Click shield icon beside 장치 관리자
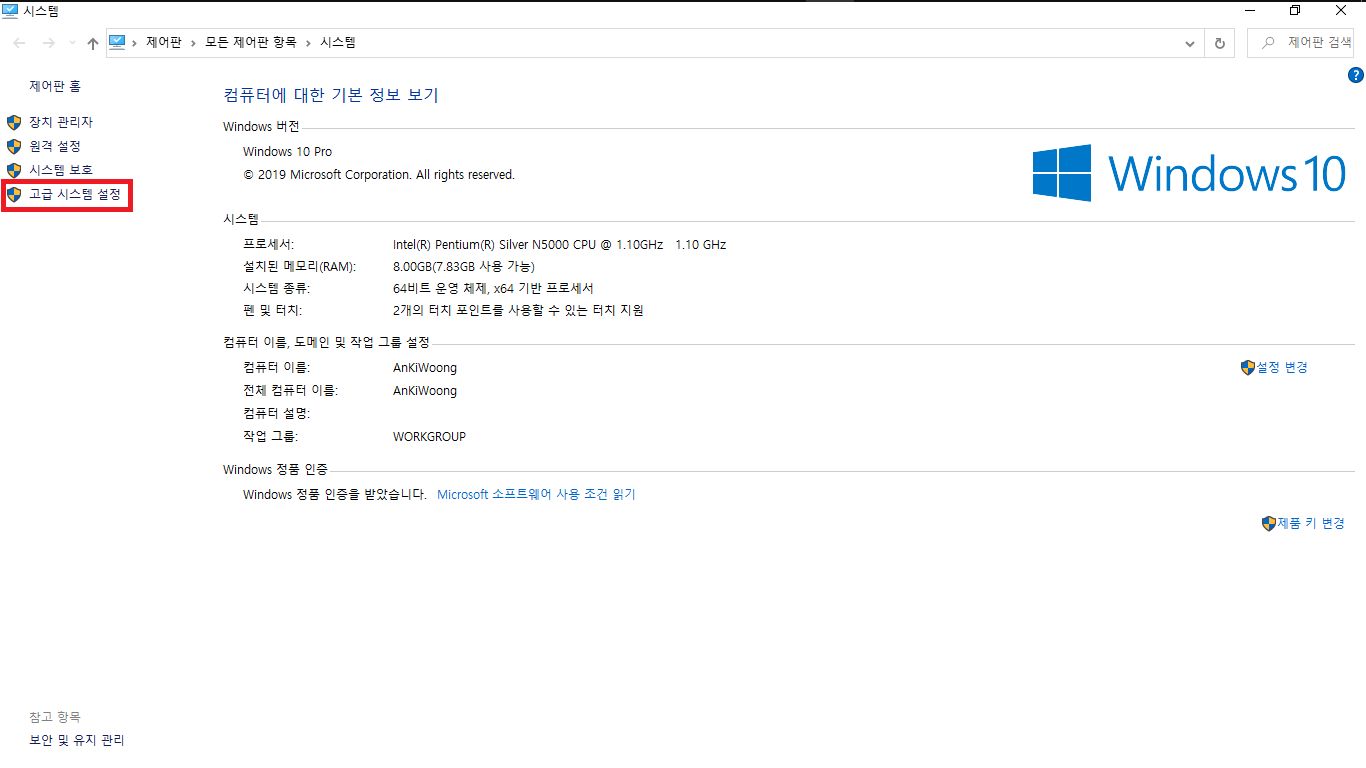 click(14, 122)
